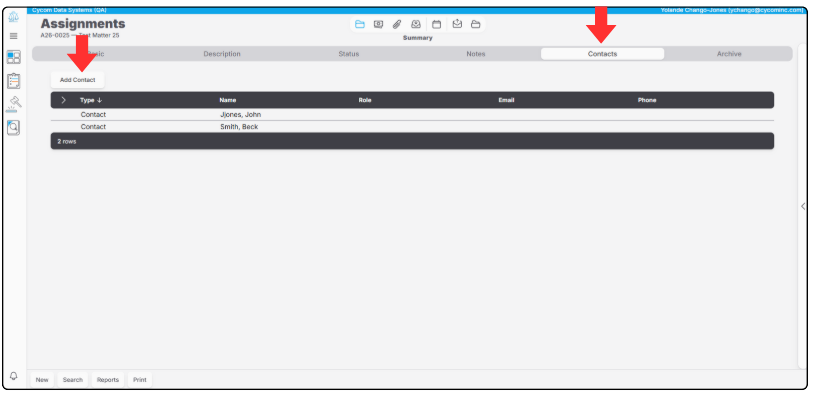This screenshot has width=815, height=395.
Task: Select the Contacts tab
Action: click(x=602, y=54)
